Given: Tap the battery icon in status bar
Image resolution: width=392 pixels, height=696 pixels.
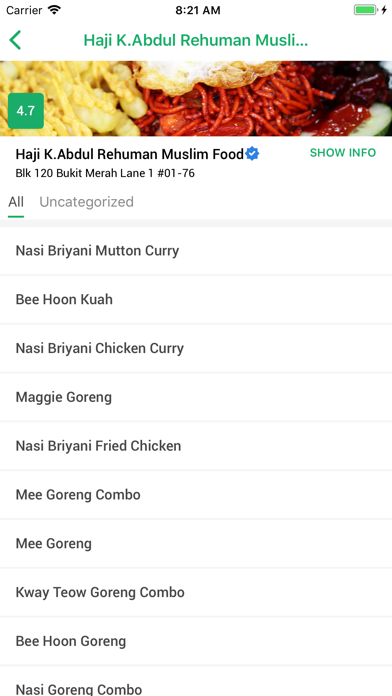Looking at the screenshot, I should point(366,10).
